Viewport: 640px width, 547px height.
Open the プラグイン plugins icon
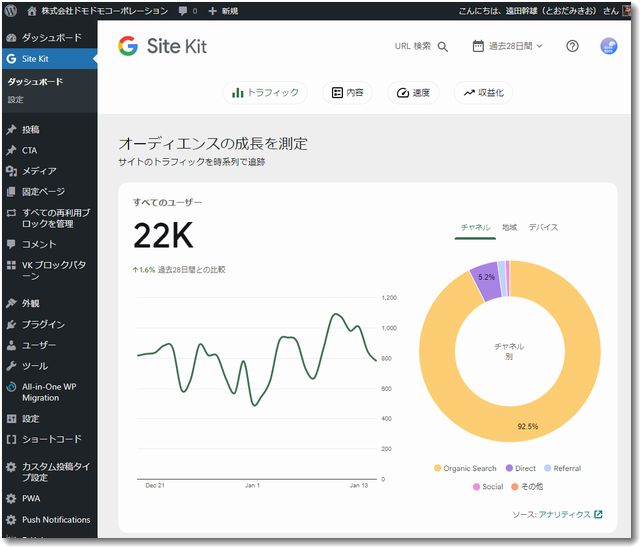[11, 325]
